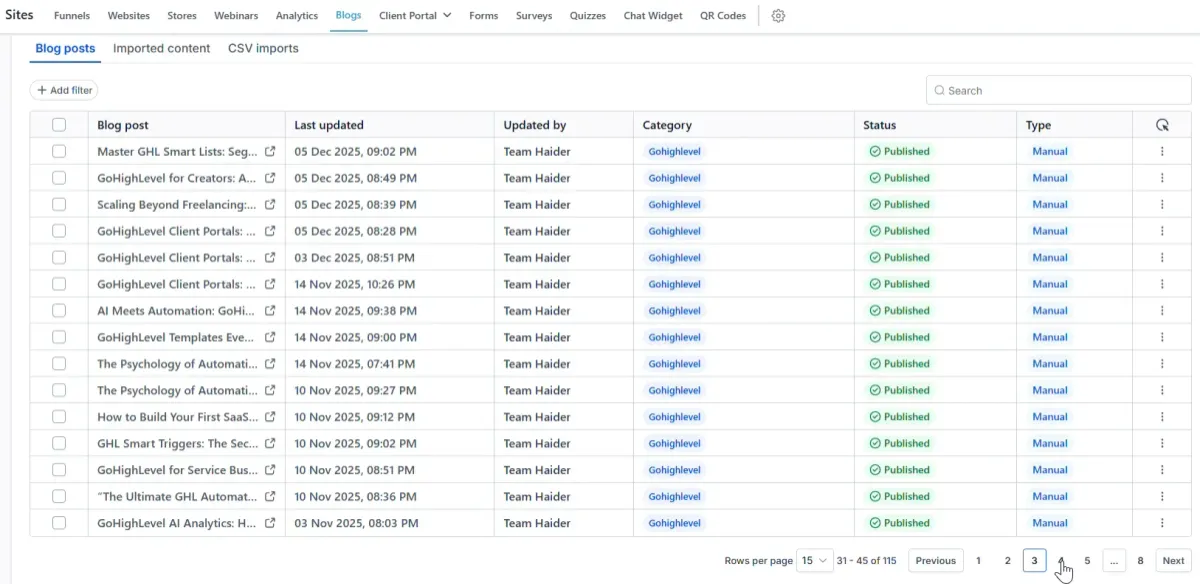Go to the QR Codes section
Screen dimensions: 1200x584
(723, 16)
